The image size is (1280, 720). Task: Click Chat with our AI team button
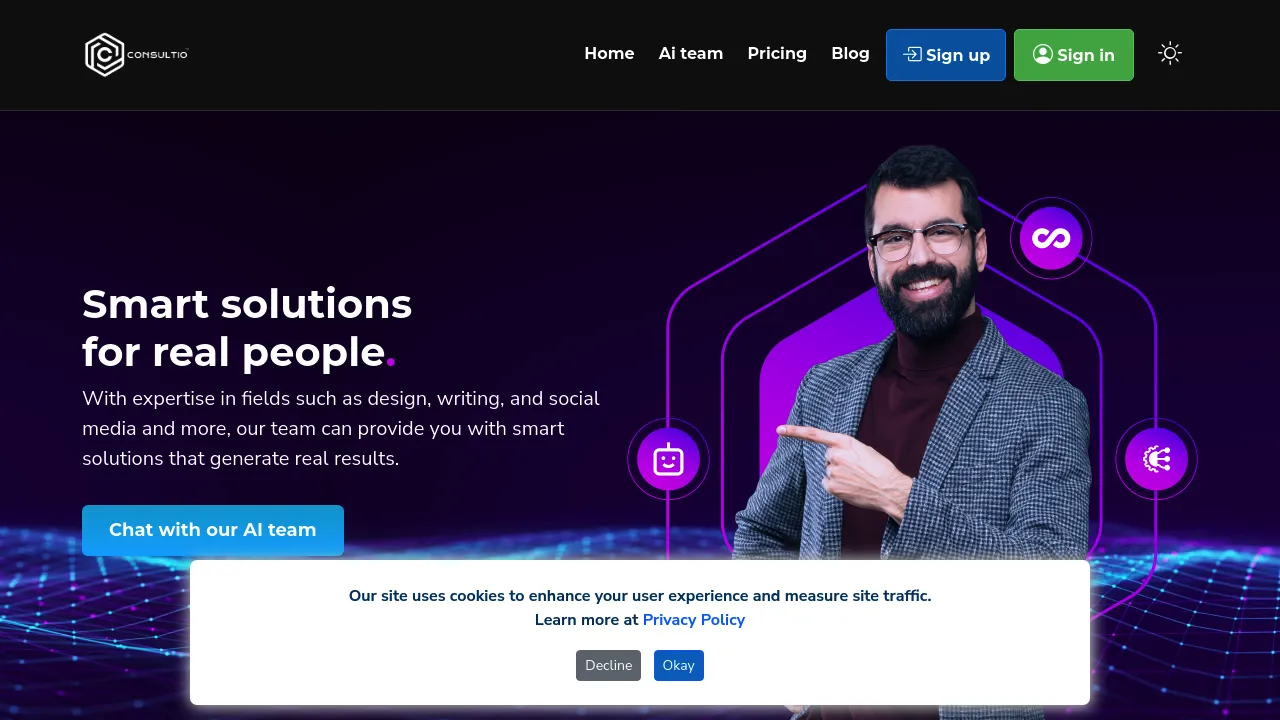(x=213, y=530)
